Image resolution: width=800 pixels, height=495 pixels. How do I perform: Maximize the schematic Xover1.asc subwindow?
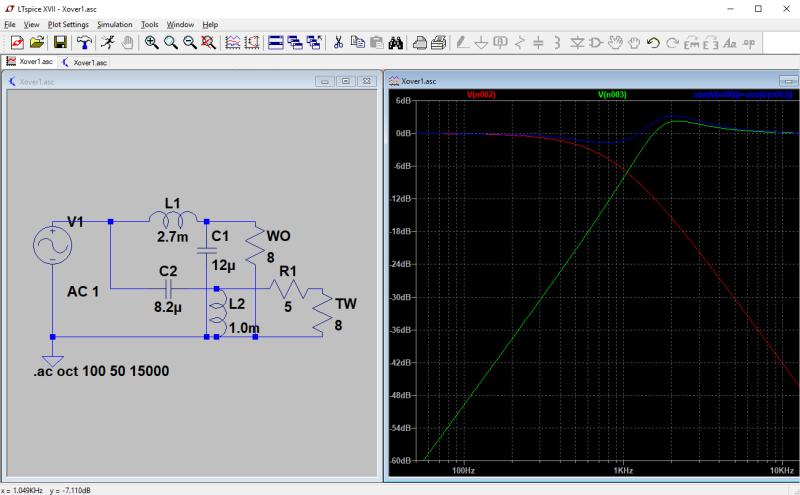tap(345, 81)
